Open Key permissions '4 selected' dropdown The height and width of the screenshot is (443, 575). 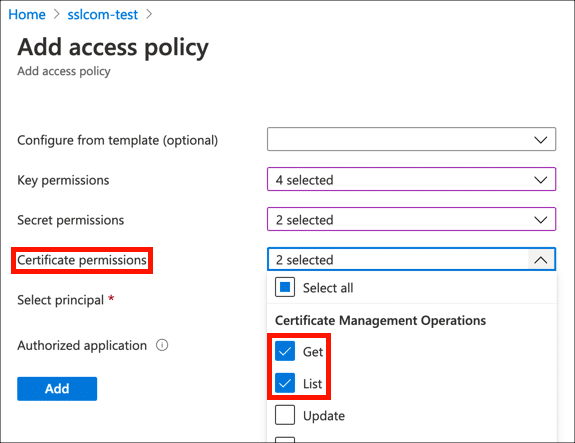(411, 179)
